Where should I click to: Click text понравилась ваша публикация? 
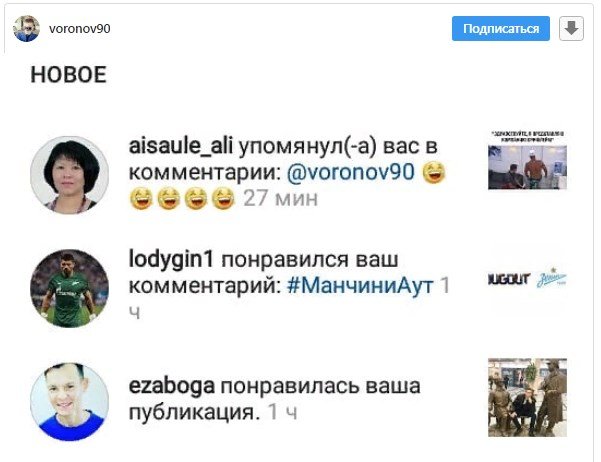point(274,399)
